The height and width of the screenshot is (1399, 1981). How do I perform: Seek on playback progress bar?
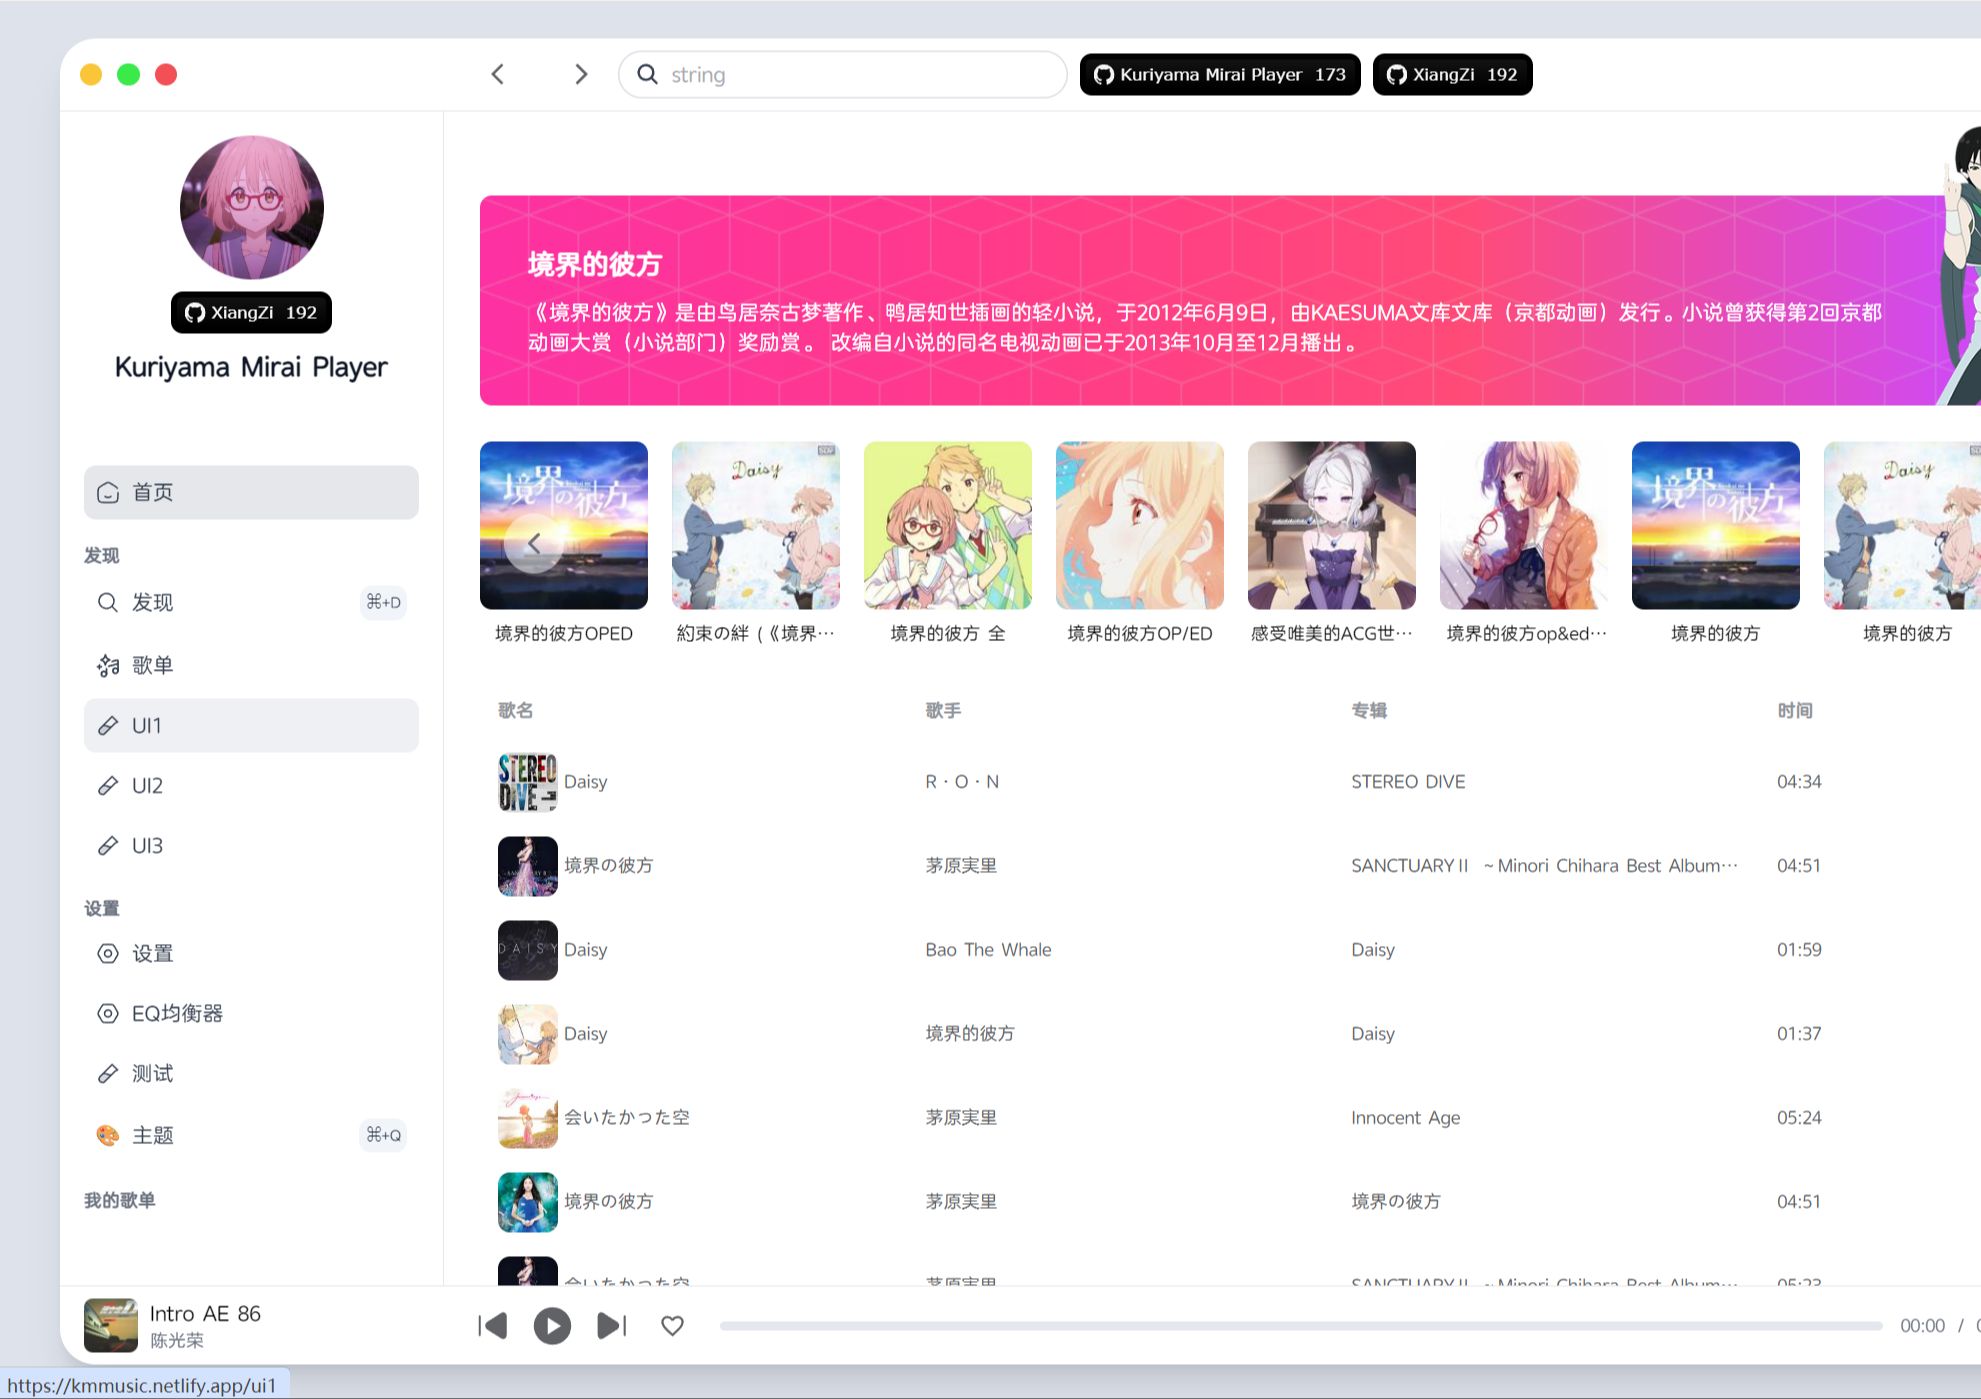(x=1300, y=1326)
